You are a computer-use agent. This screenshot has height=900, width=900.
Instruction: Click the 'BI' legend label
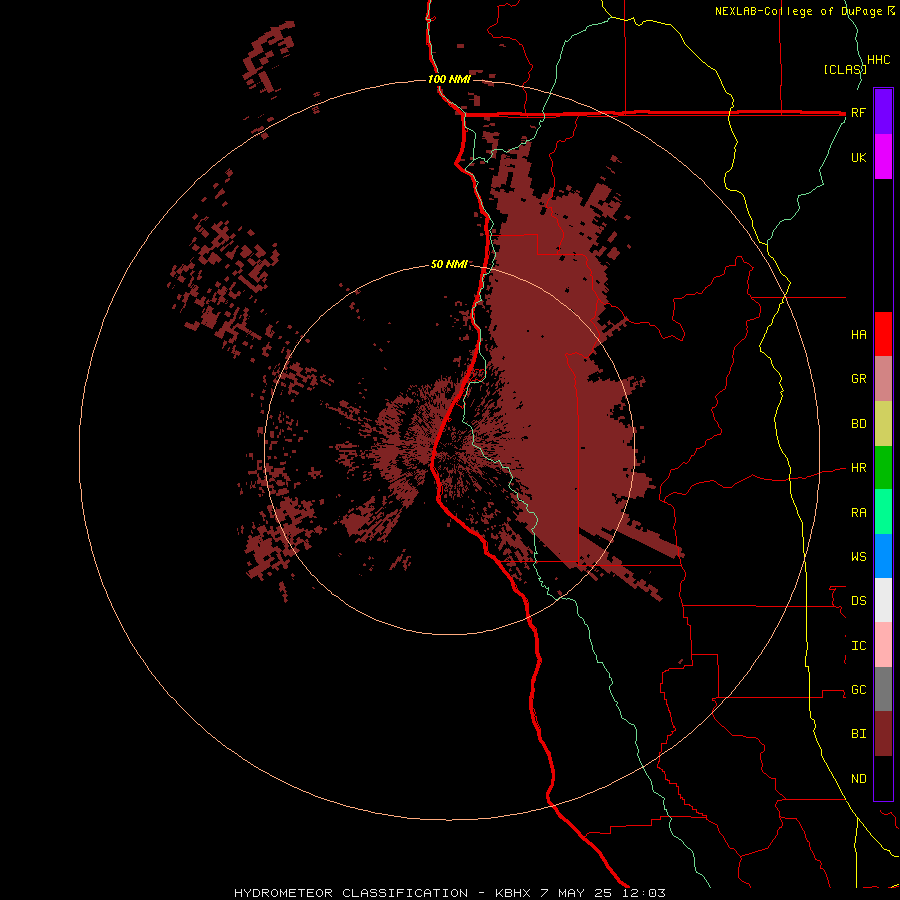(x=858, y=734)
